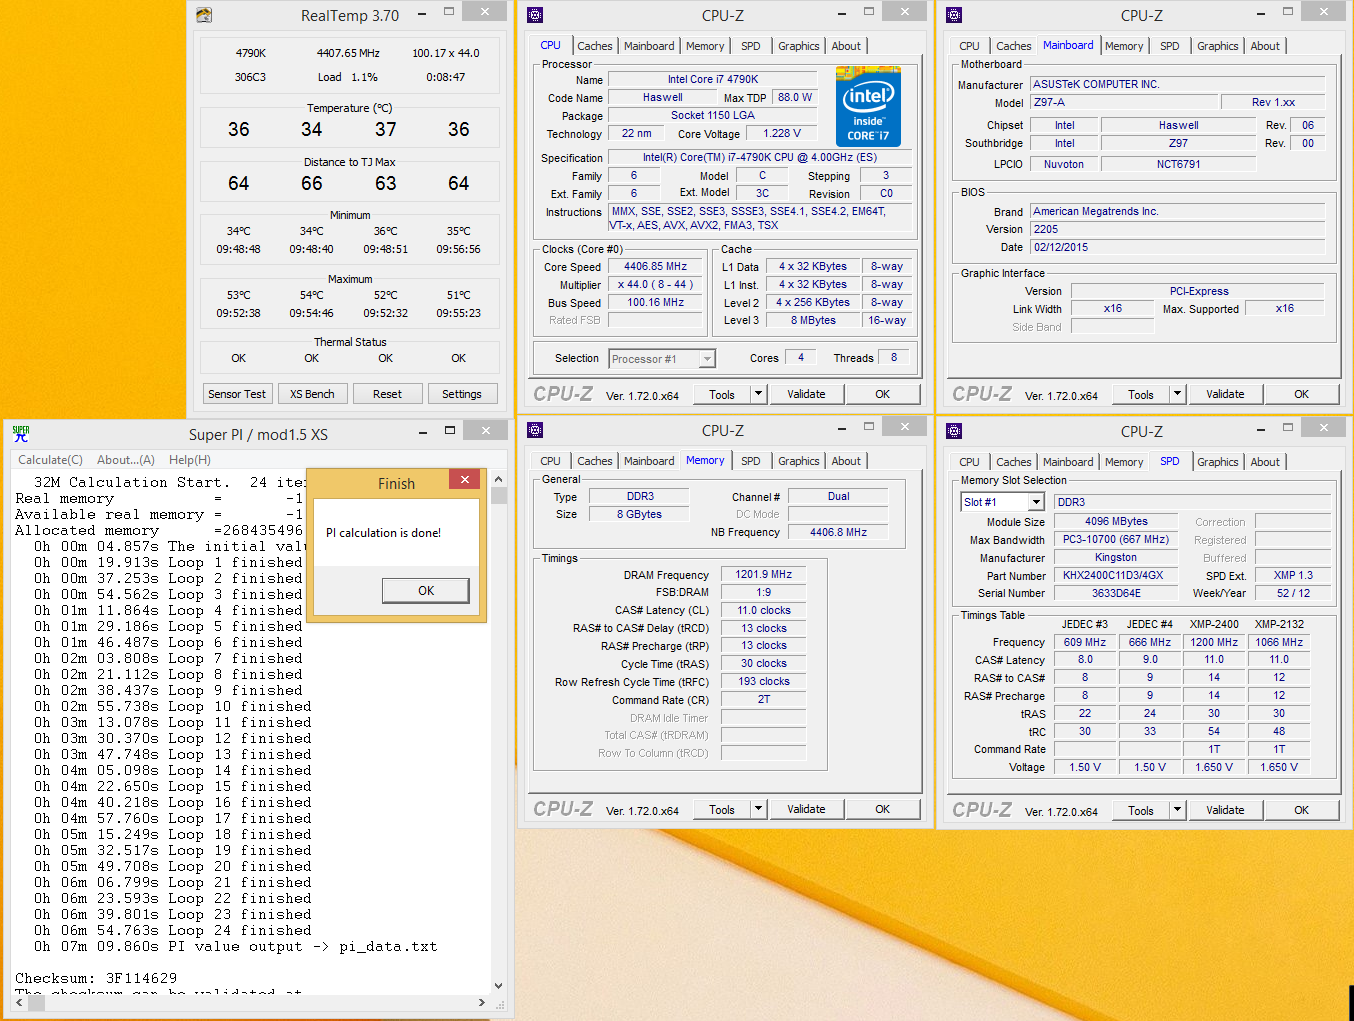Click the Intel Core i7 inside logo
1354x1021 pixels.
pos(868,106)
